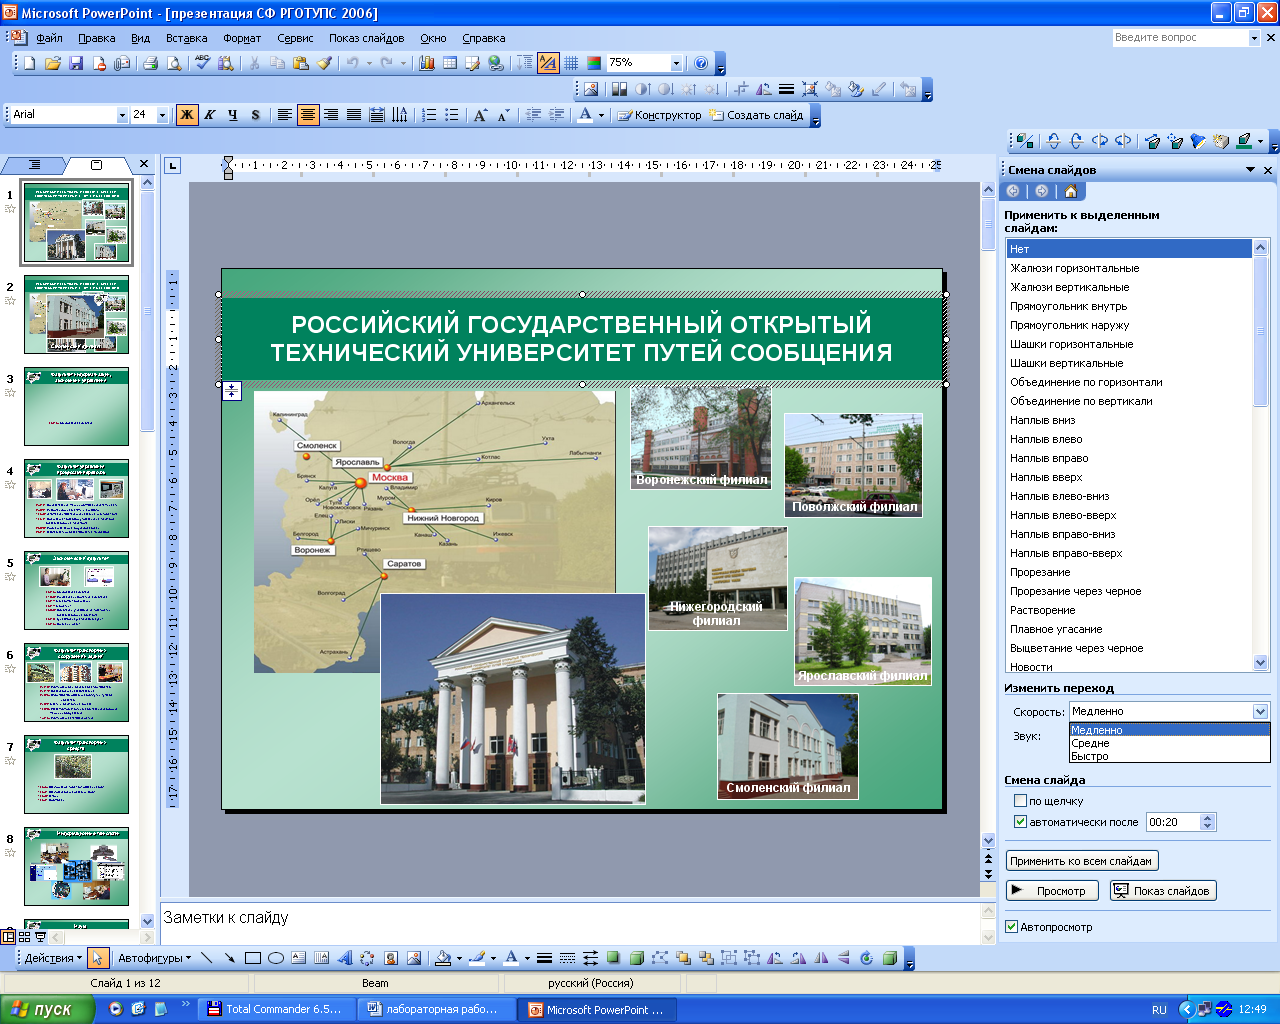Print the presentation using printer icon
The height and width of the screenshot is (1024, 1280).
point(150,63)
